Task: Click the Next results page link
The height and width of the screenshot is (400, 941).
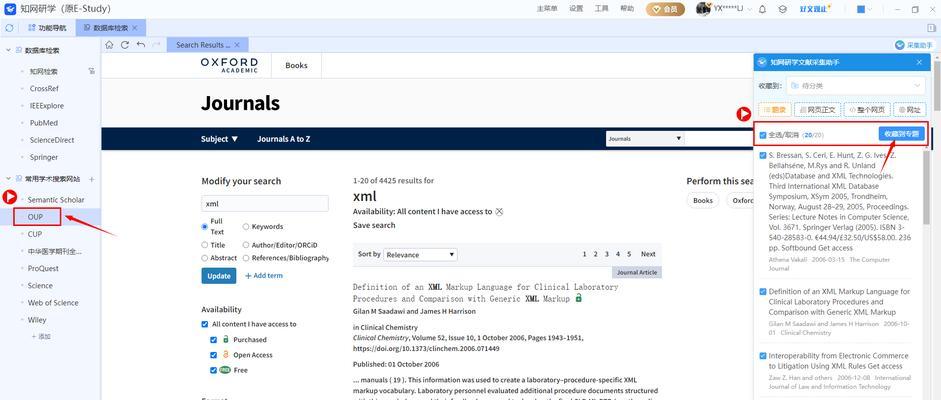Action: (x=648, y=254)
